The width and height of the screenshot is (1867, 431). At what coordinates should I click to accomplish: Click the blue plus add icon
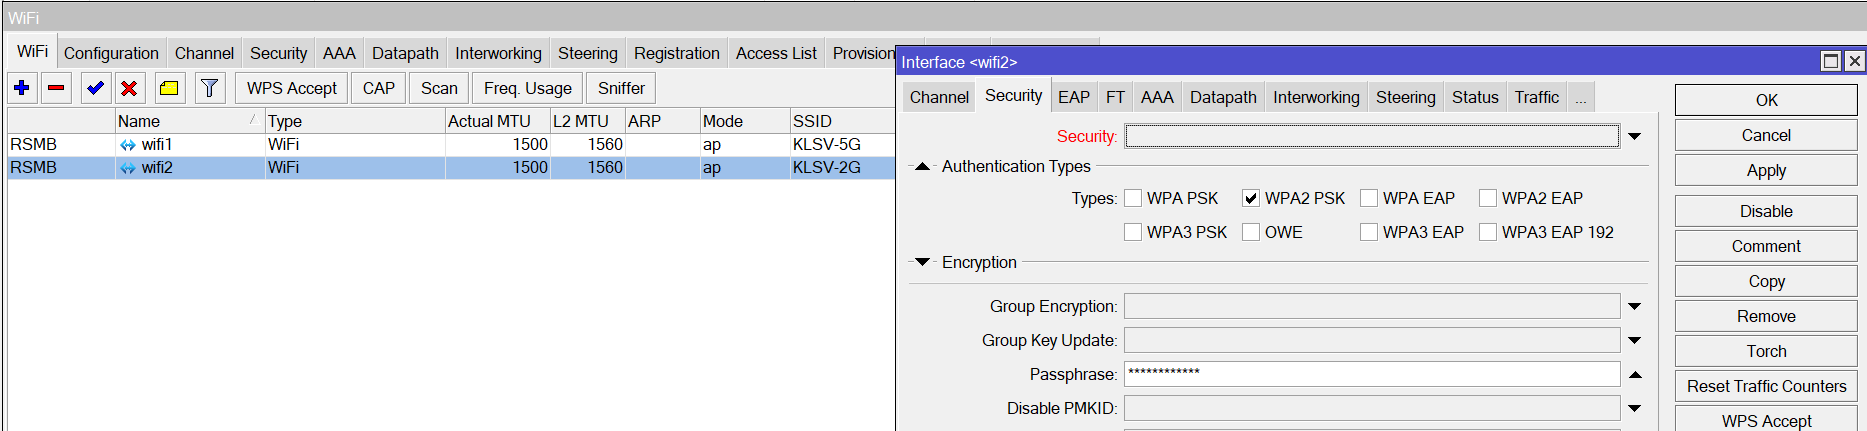pos(22,88)
